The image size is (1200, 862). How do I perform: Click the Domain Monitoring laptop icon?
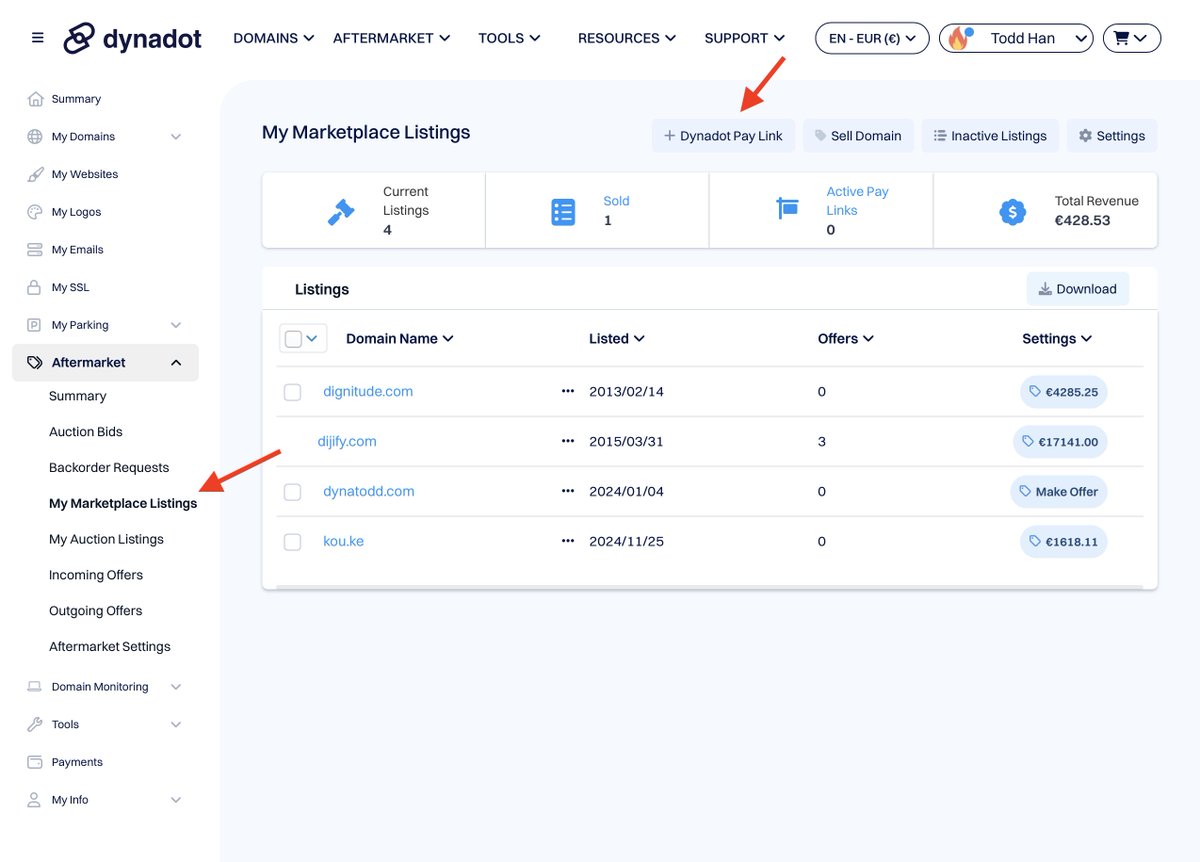pyautogui.click(x=35, y=687)
